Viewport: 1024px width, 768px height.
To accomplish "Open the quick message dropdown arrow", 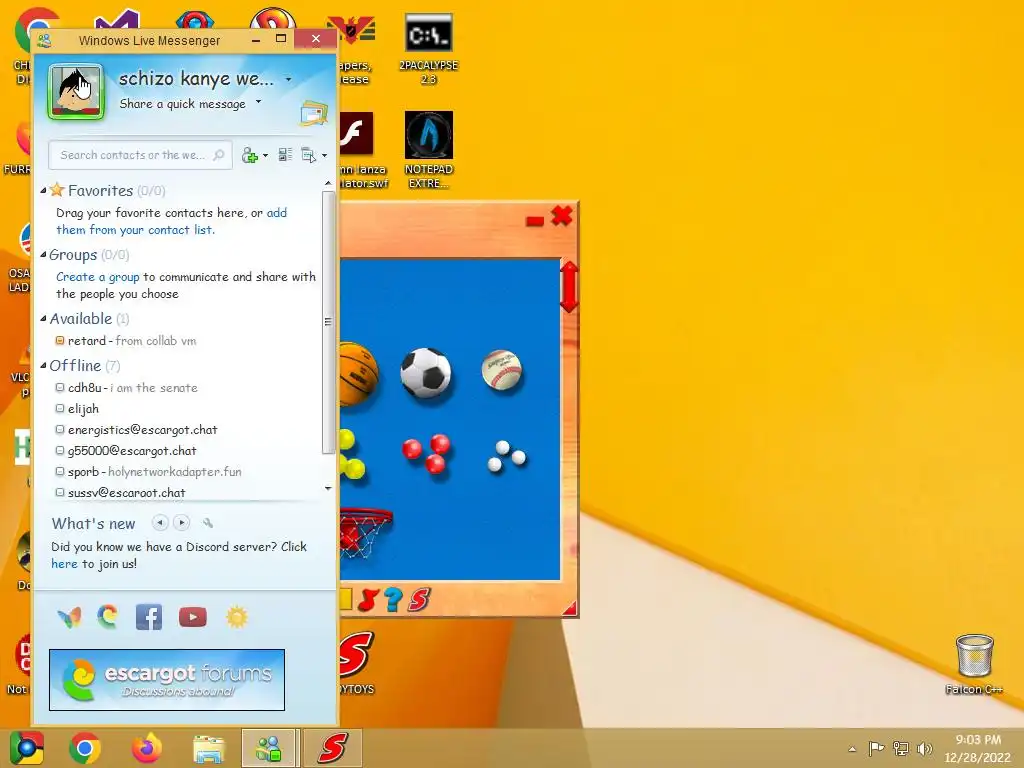I will pyautogui.click(x=259, y=102).
